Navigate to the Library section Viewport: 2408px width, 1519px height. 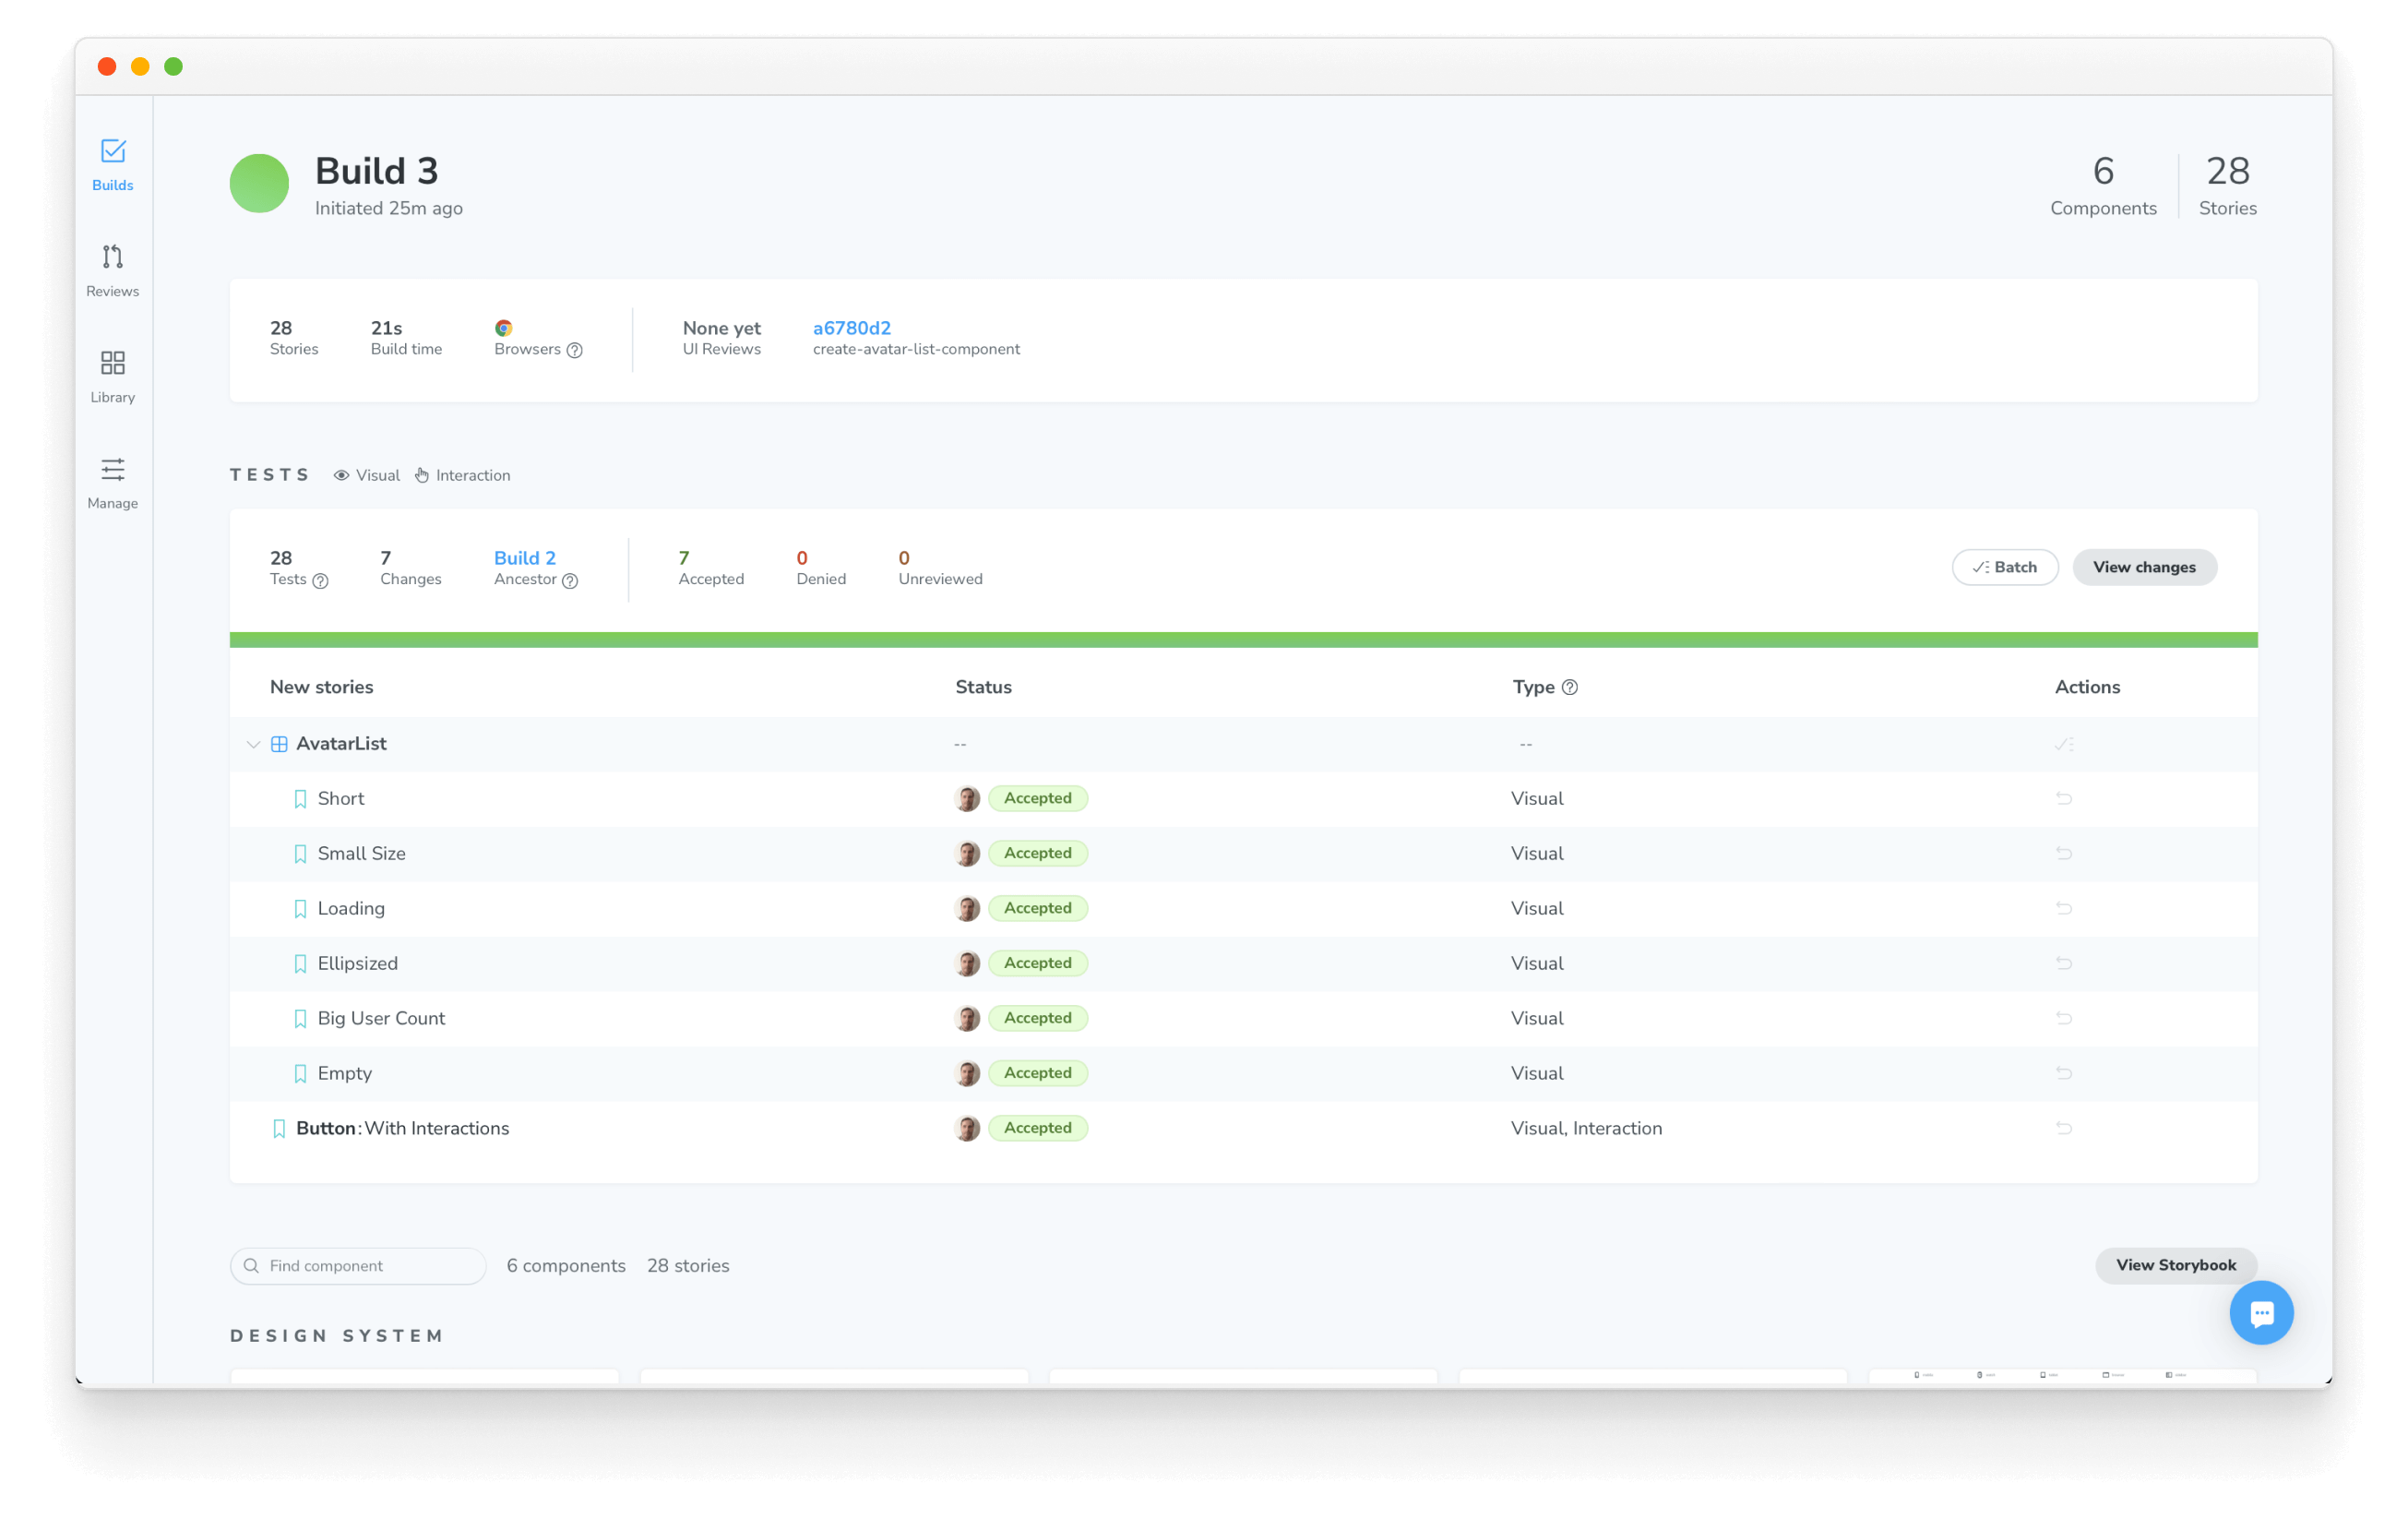point(113,373)
